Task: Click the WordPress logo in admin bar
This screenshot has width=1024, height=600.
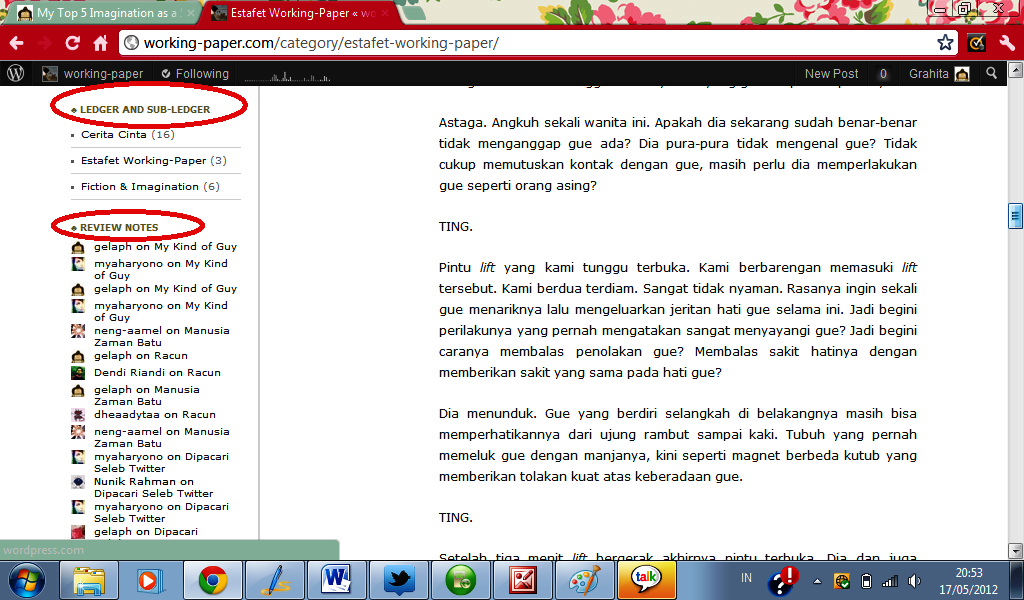Action: 15,73
